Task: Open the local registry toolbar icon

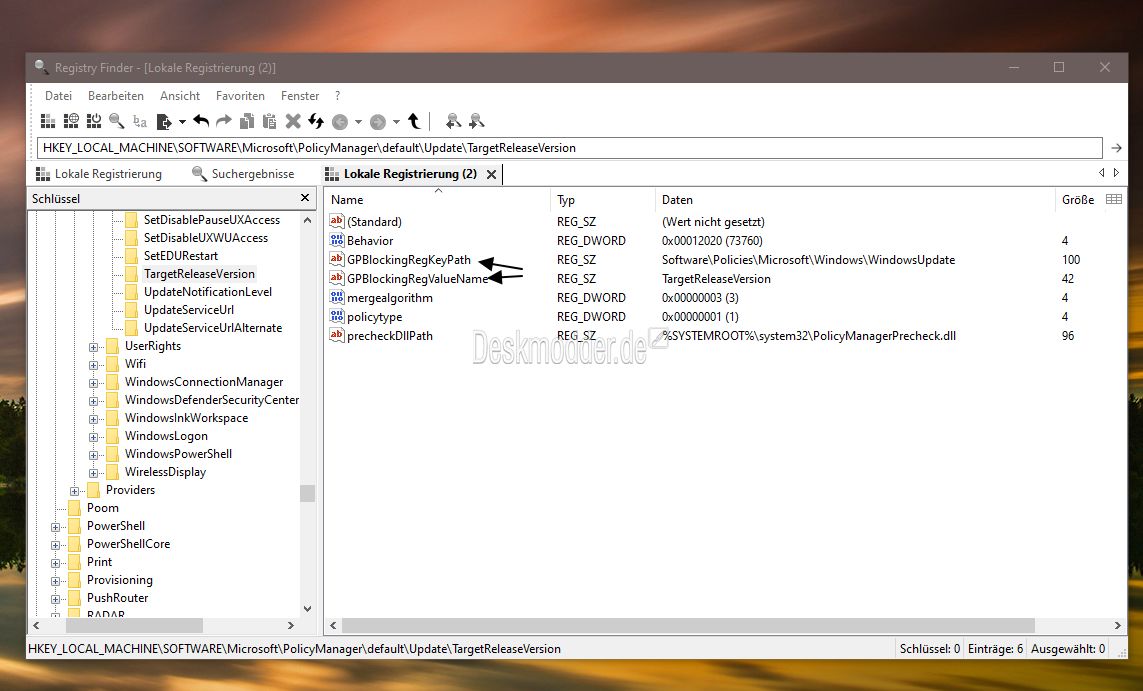Action: 48,121
